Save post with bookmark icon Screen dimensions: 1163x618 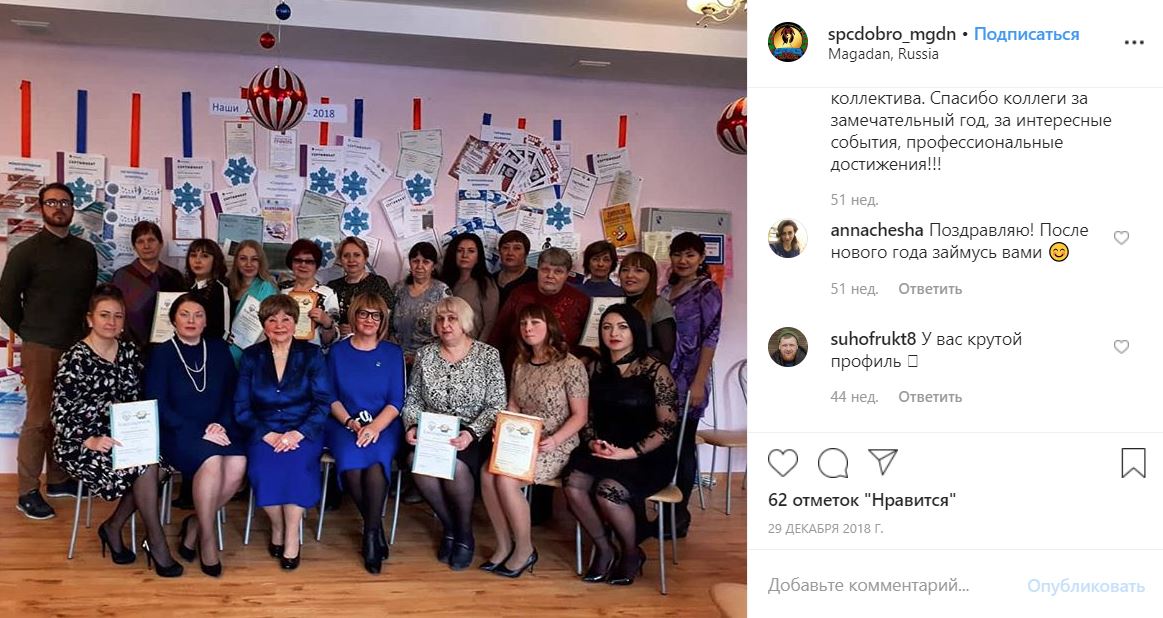[1133, 463]
